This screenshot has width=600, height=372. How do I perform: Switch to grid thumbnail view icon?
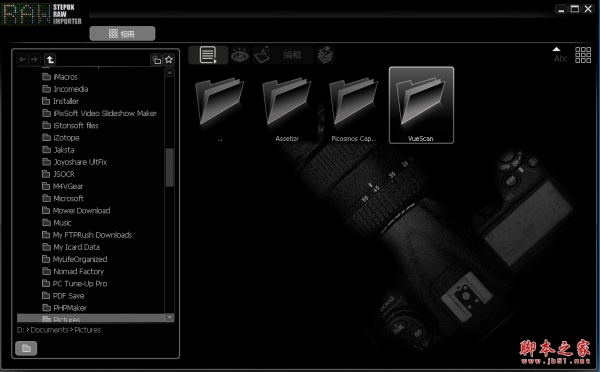(583, 55)
